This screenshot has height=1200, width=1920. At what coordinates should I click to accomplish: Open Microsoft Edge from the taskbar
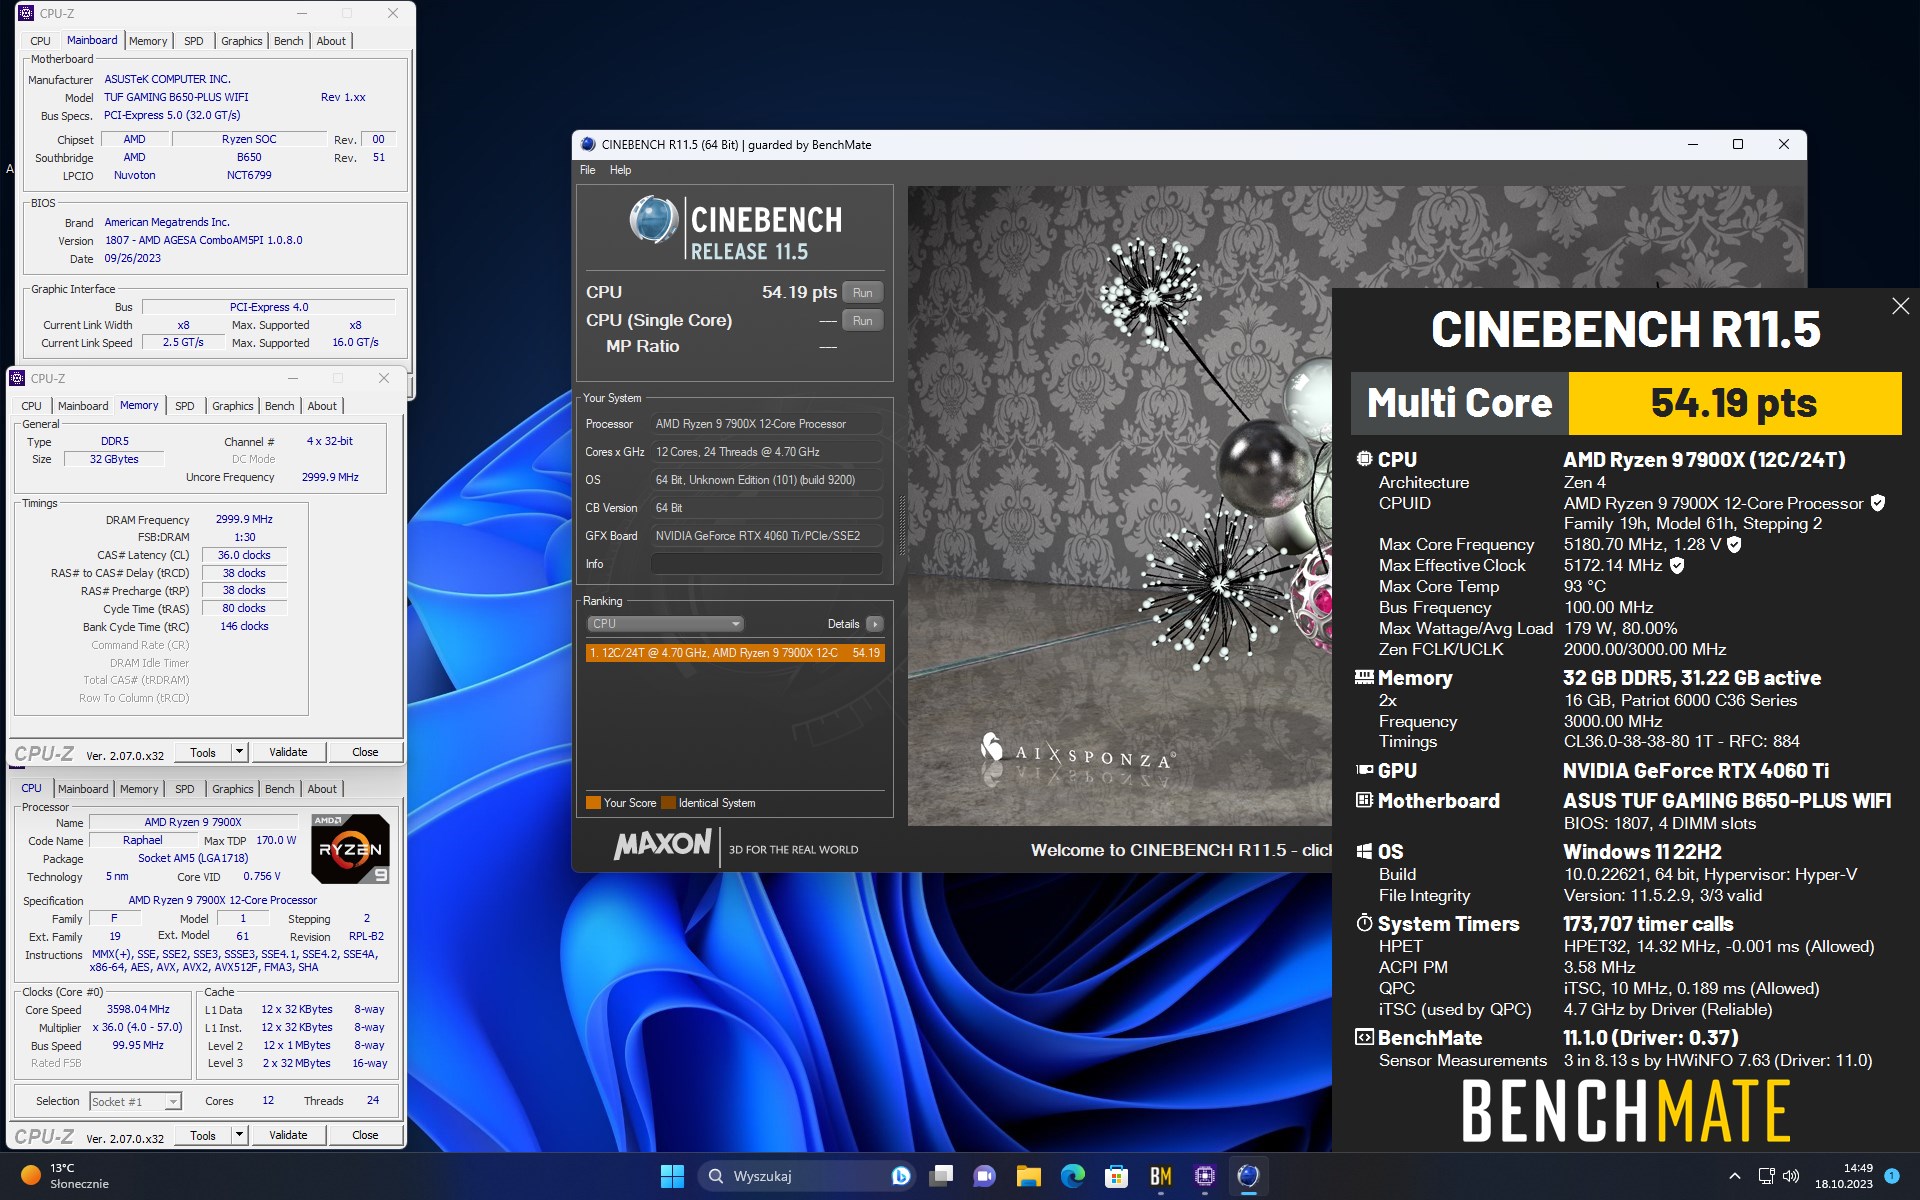[x=1072, y=1176]
